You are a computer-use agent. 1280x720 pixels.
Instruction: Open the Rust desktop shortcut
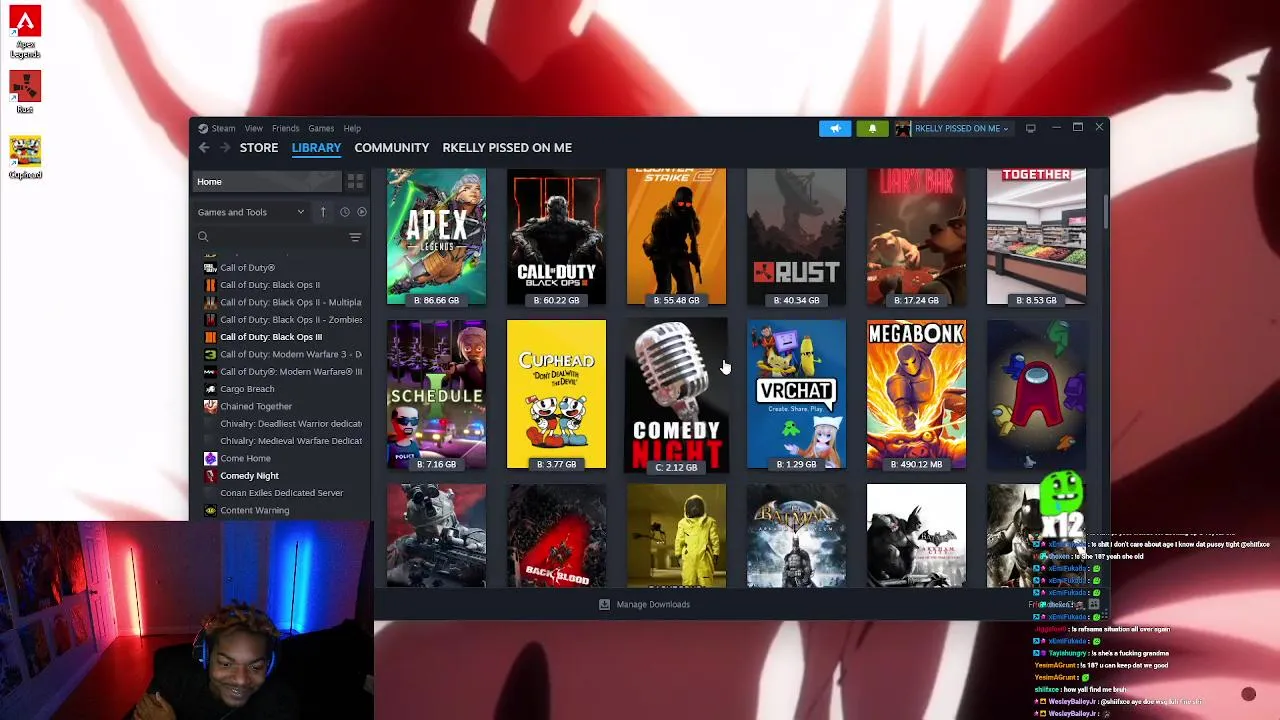tap(25, 92)
